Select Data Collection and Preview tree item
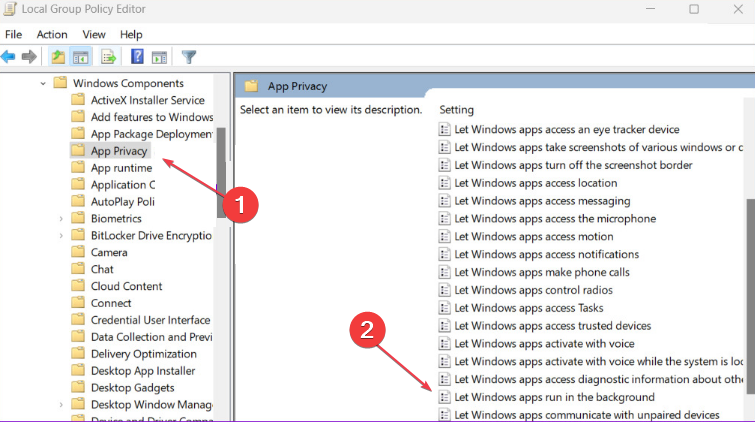755x422 pixels. 152,337
